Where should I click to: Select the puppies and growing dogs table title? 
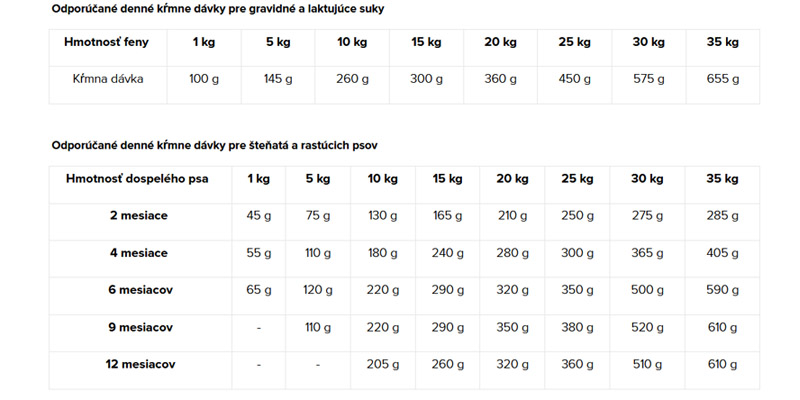[x=214, y=145]
